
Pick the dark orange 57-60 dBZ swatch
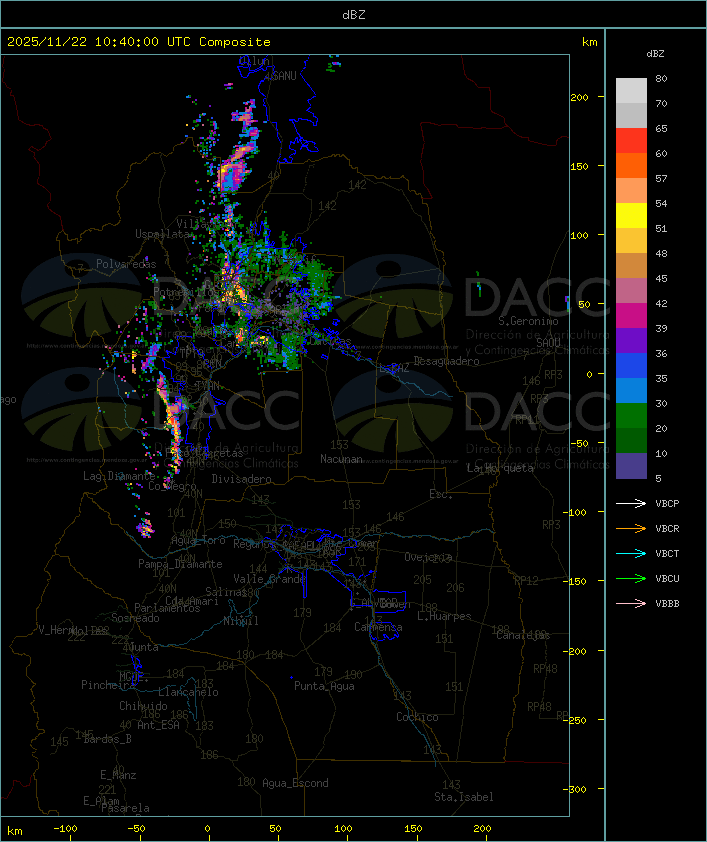click(x=631, y=166)
